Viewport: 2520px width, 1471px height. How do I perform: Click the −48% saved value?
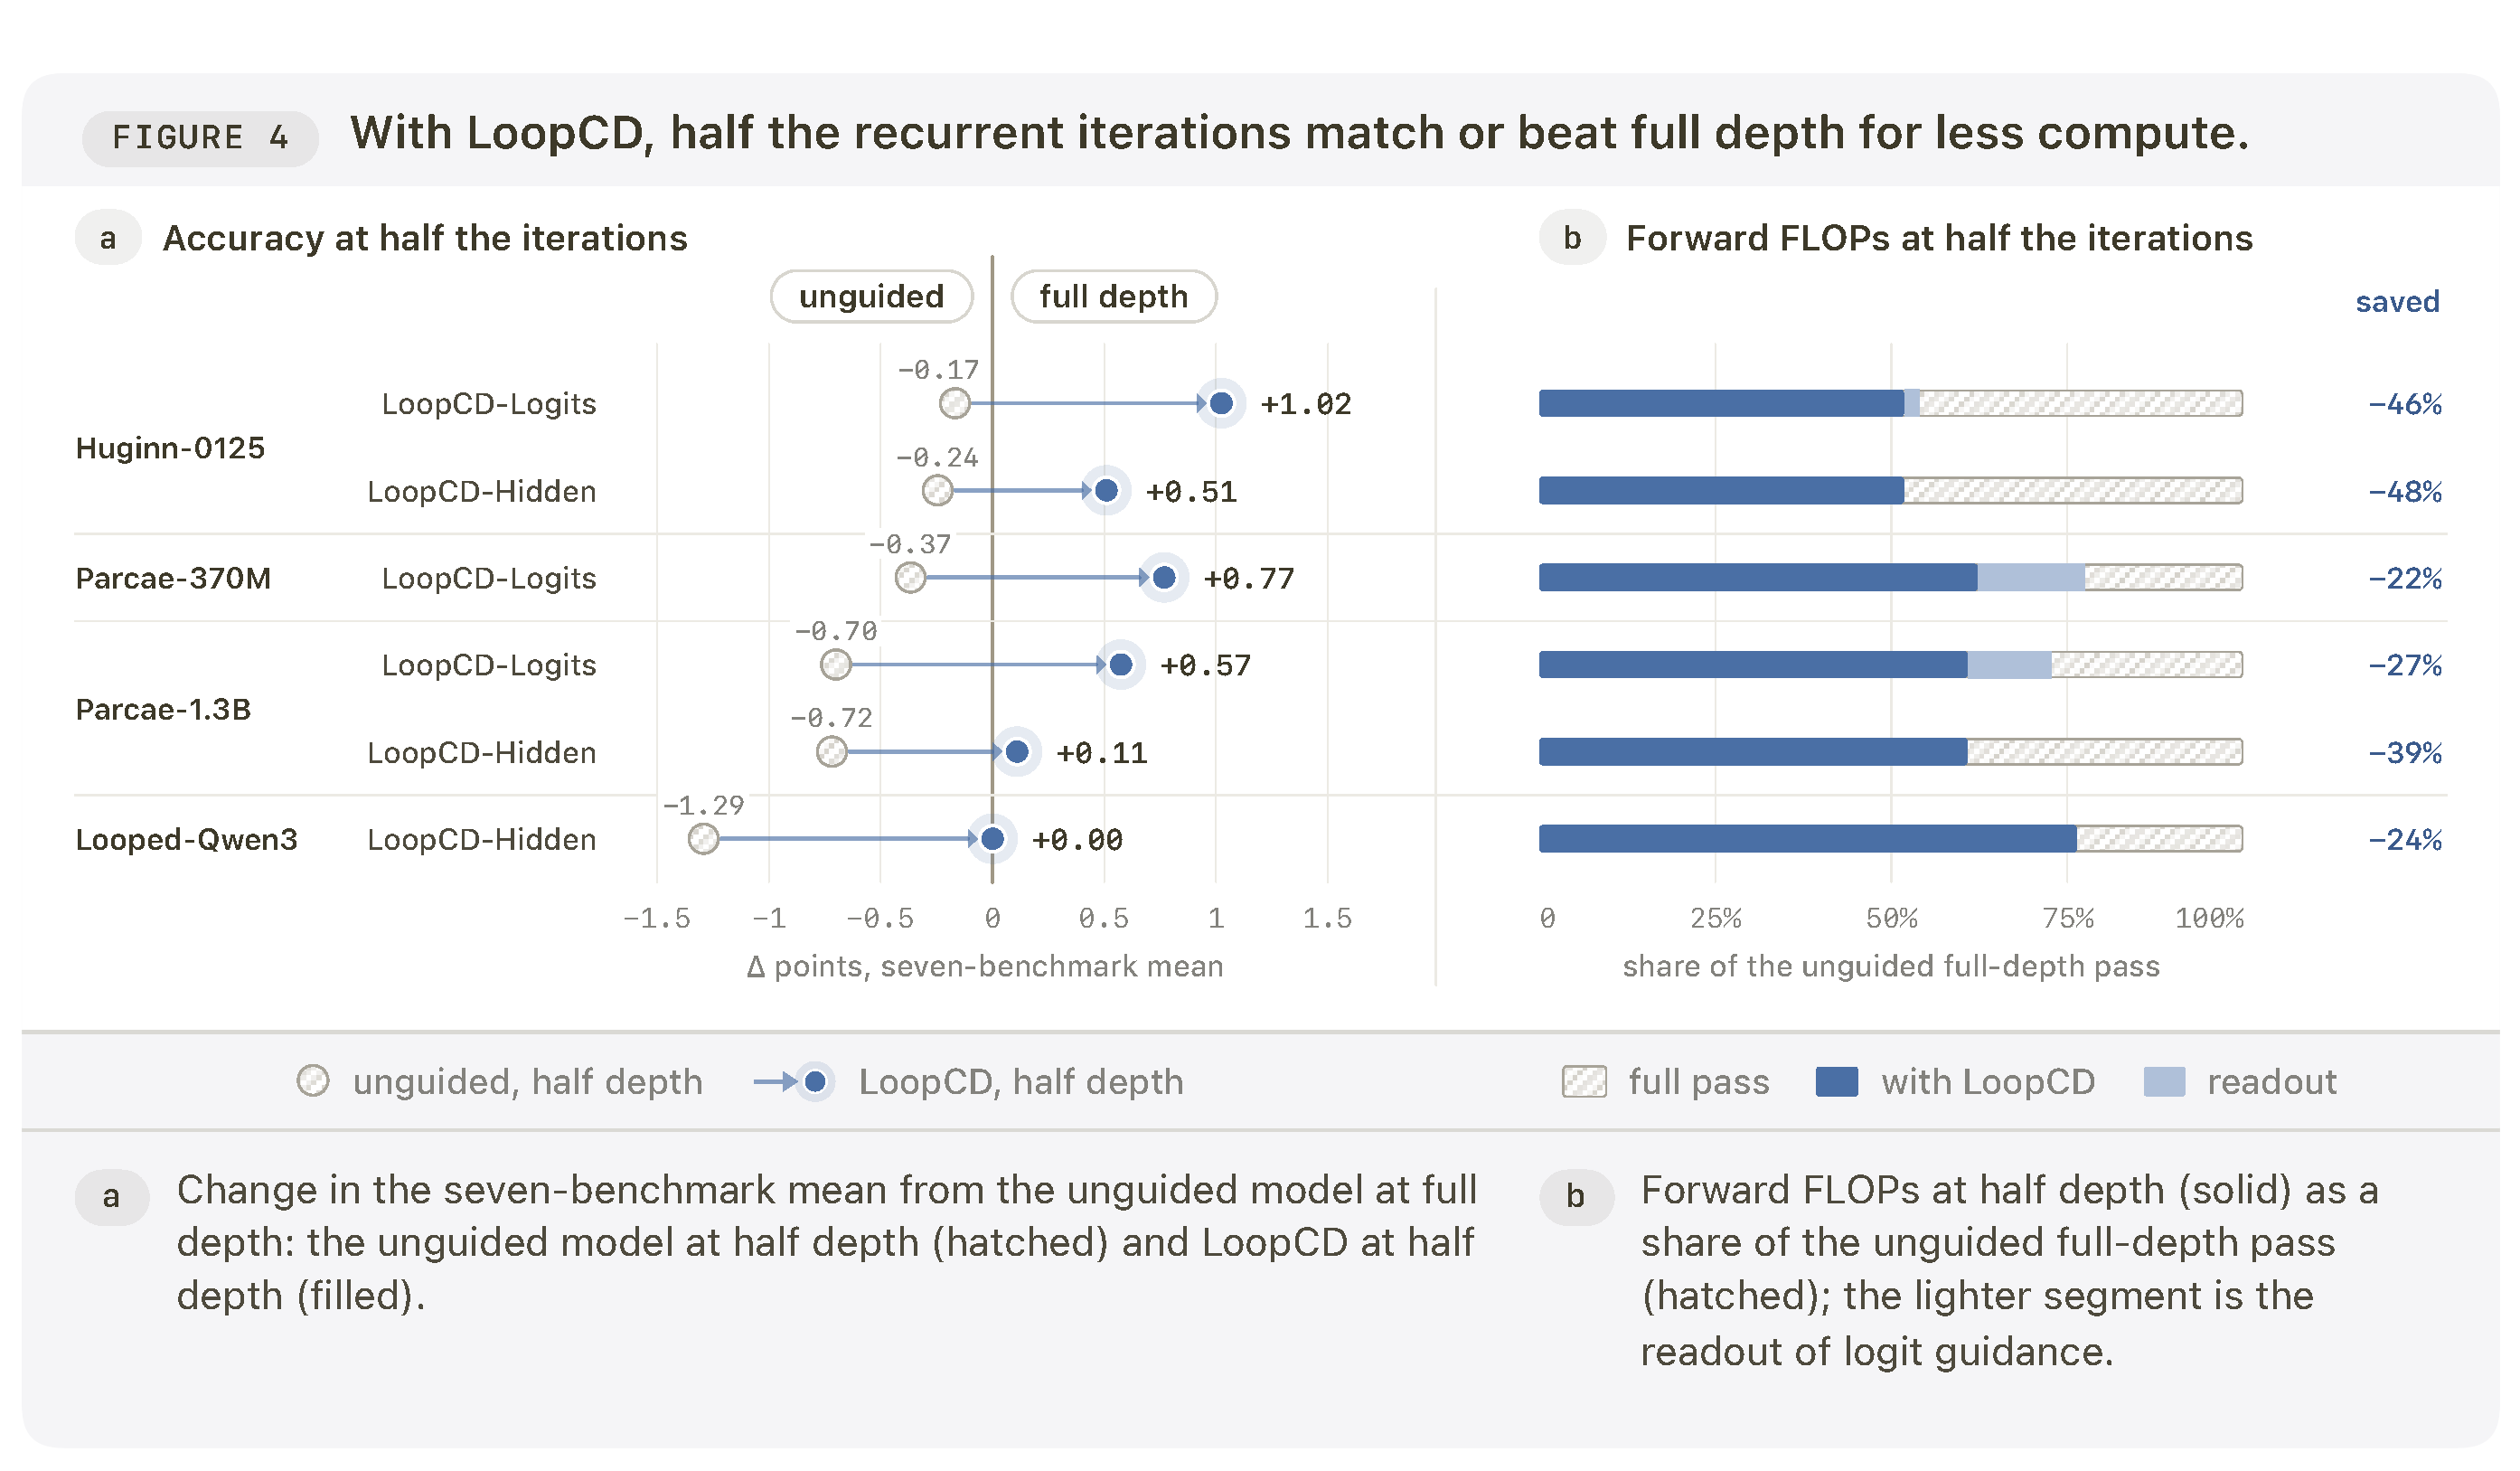(2405, 491)
